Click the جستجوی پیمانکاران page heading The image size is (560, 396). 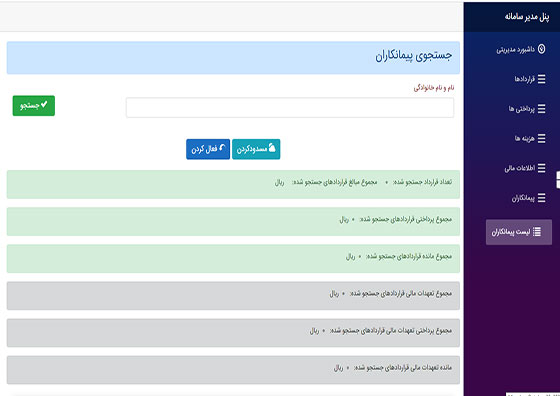click(x=414, y=56)
